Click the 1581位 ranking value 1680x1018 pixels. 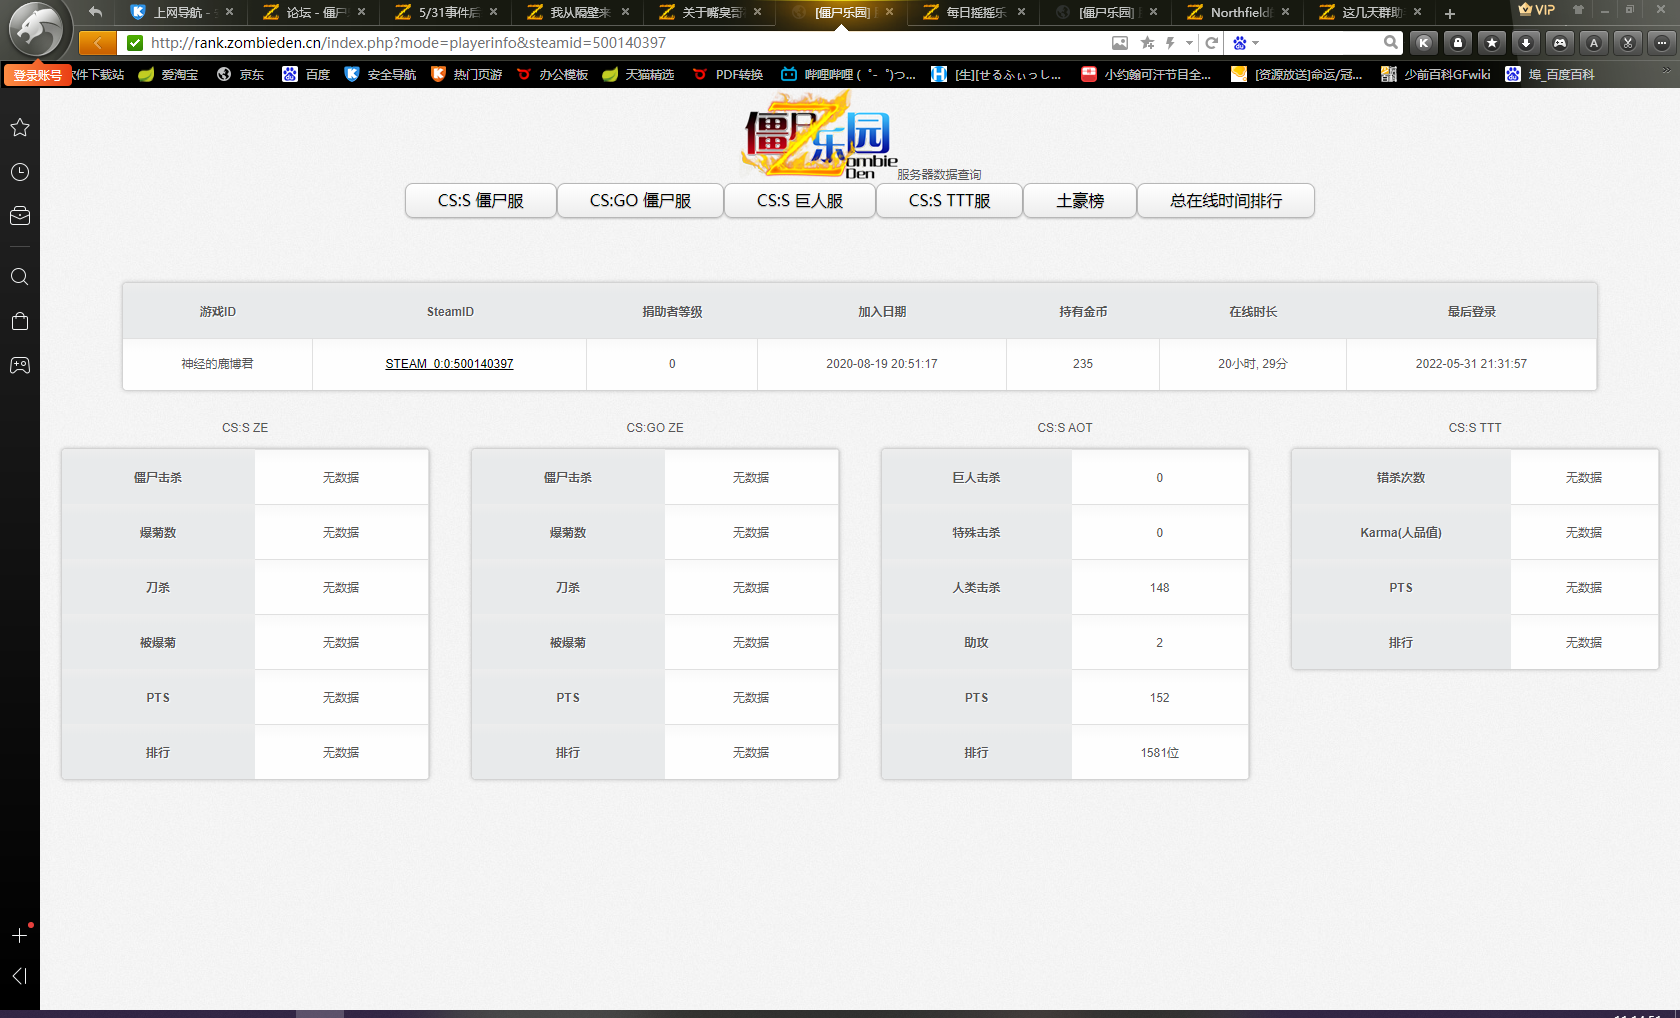click(x=1160, y=753)
